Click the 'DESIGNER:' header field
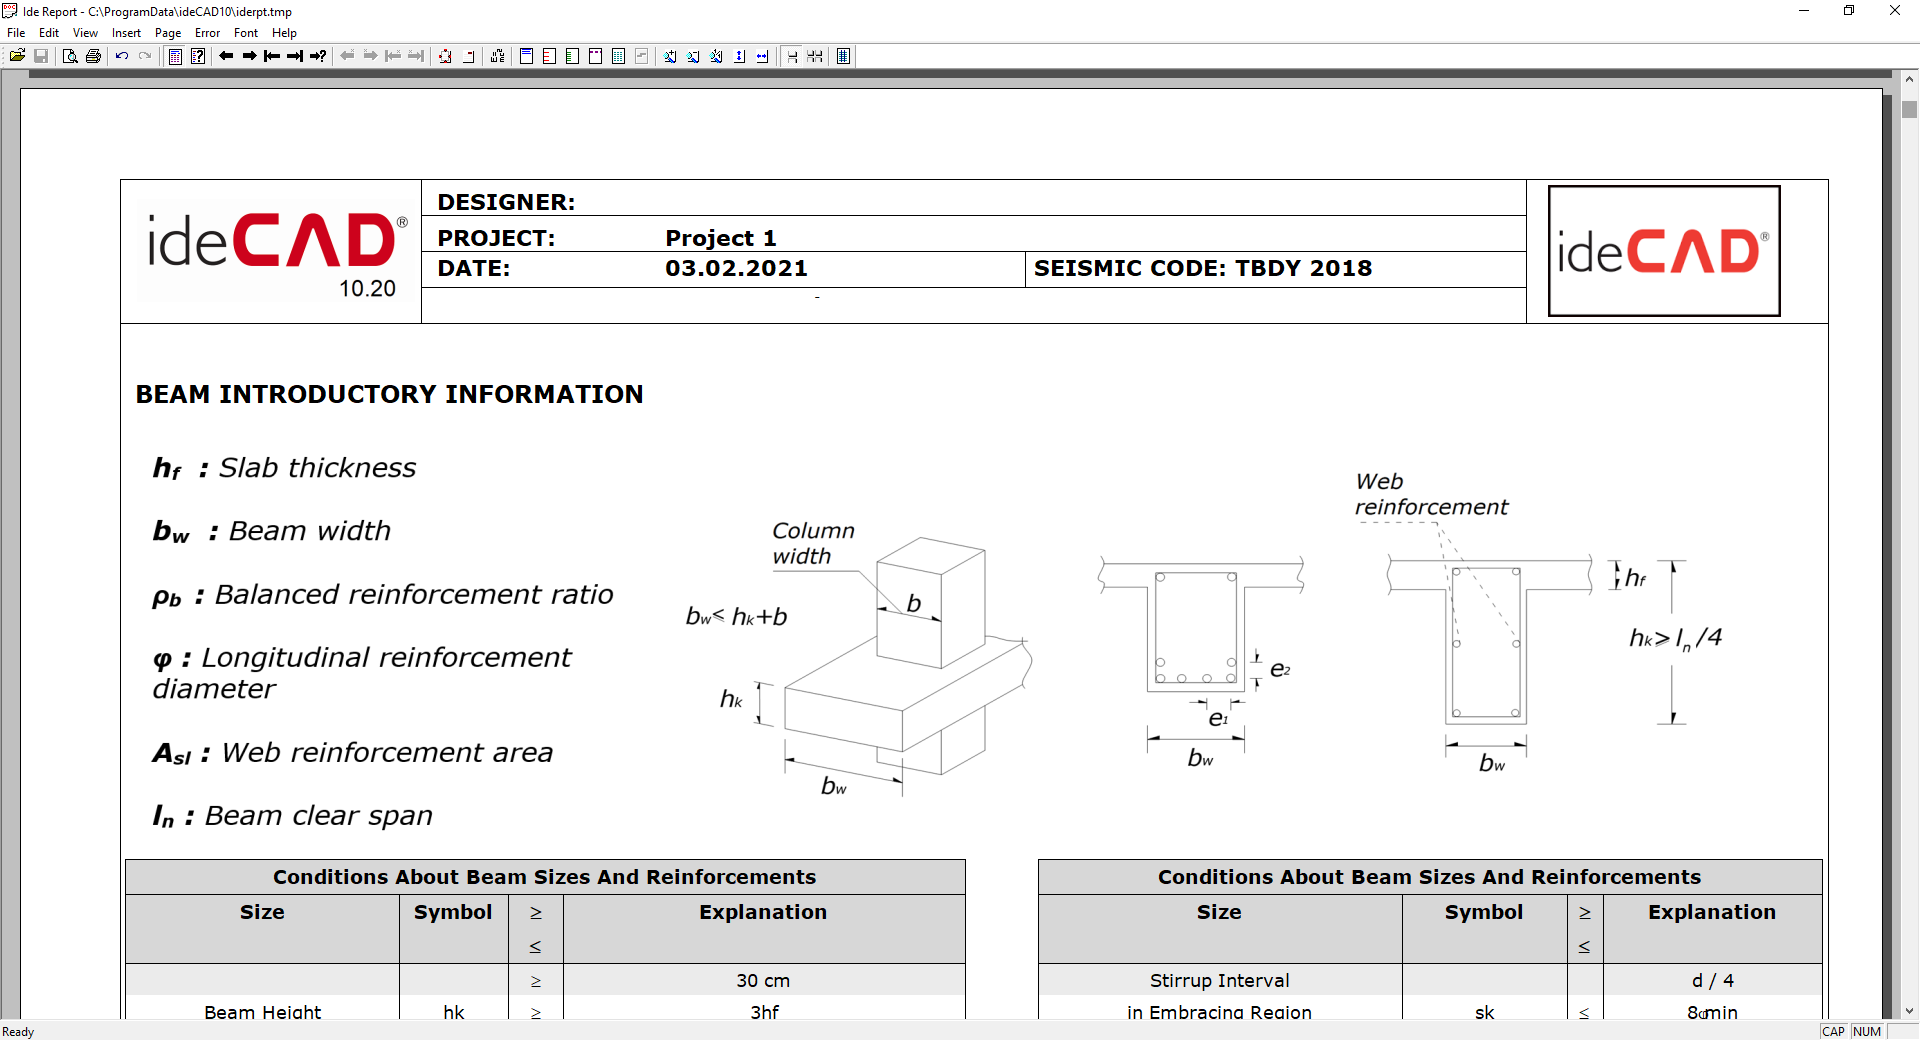 point(506,202)
